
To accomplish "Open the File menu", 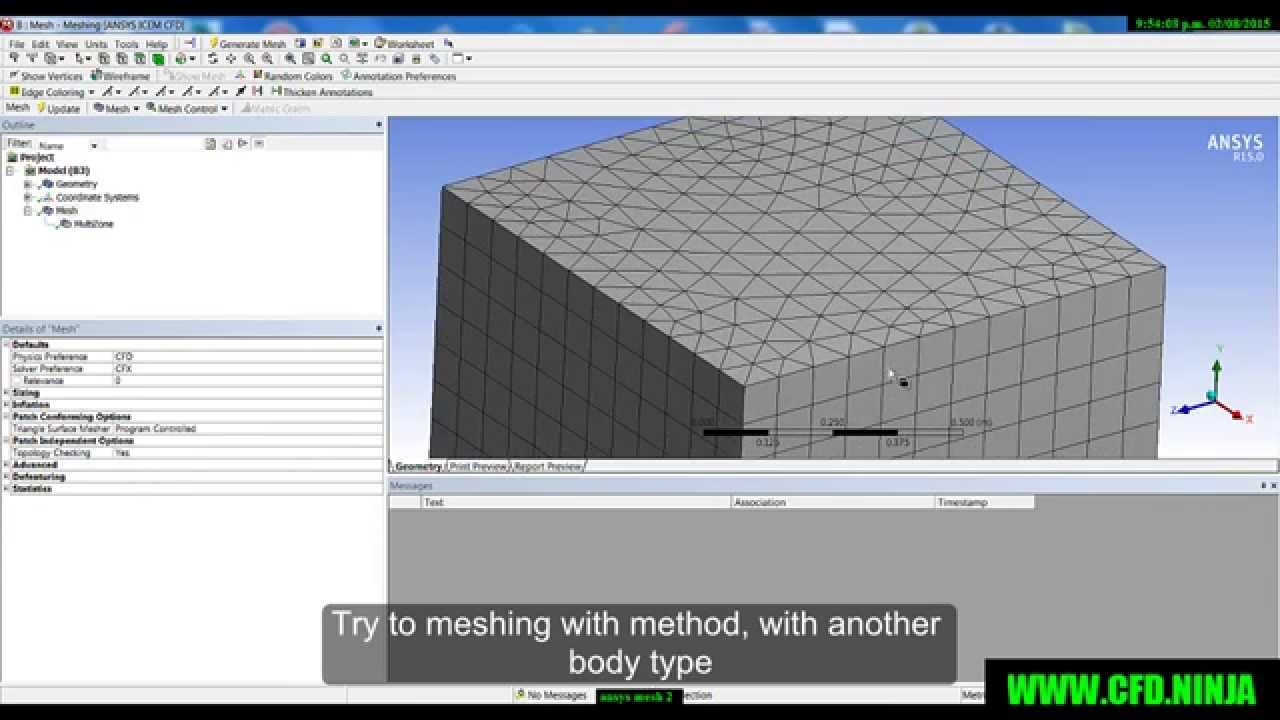I will (x=17, y=44).
